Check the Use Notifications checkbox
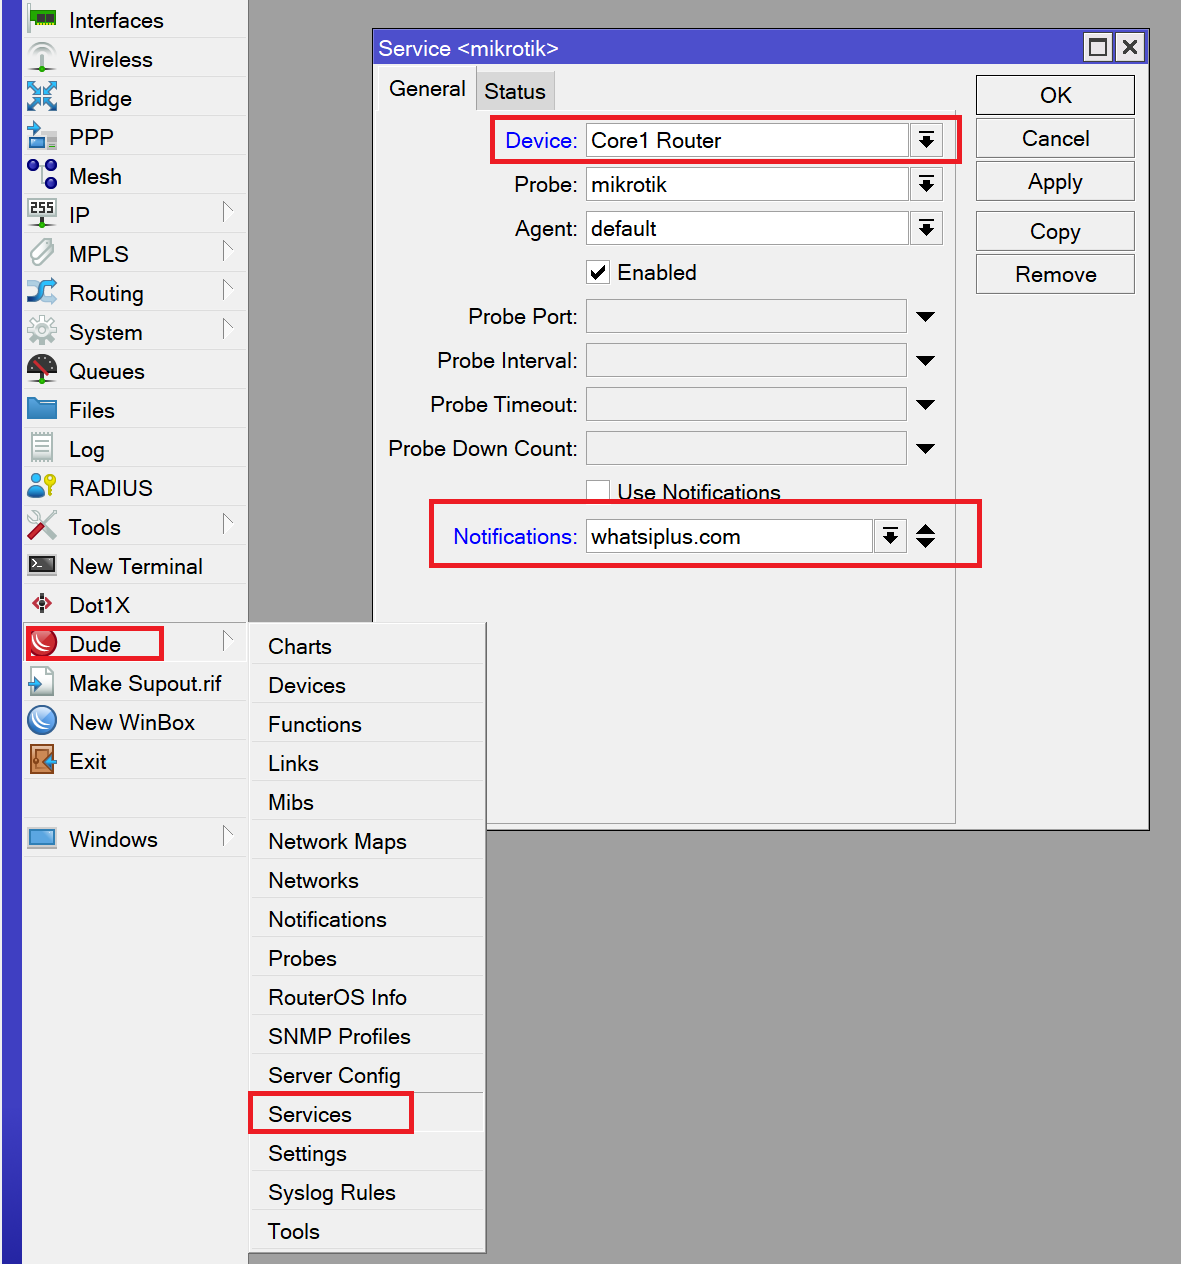This screenshot has height=1264, width=1181. pyautogui.click(x=598, y=491)
